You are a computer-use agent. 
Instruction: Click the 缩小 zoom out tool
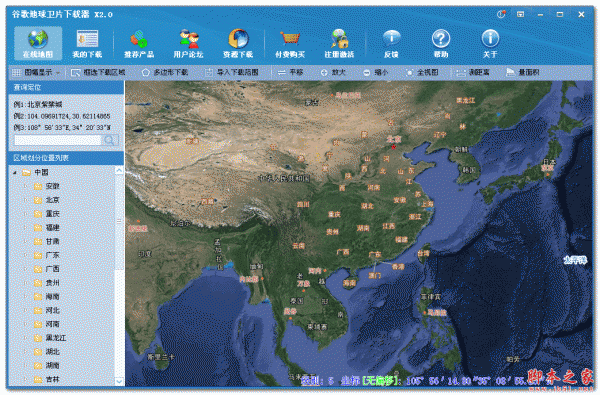tap(375, 72)
